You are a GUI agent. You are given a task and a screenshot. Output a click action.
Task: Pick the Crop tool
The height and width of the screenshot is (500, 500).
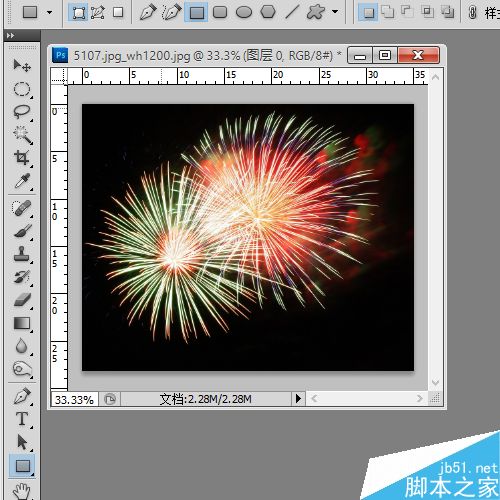[x=22, y=158]
